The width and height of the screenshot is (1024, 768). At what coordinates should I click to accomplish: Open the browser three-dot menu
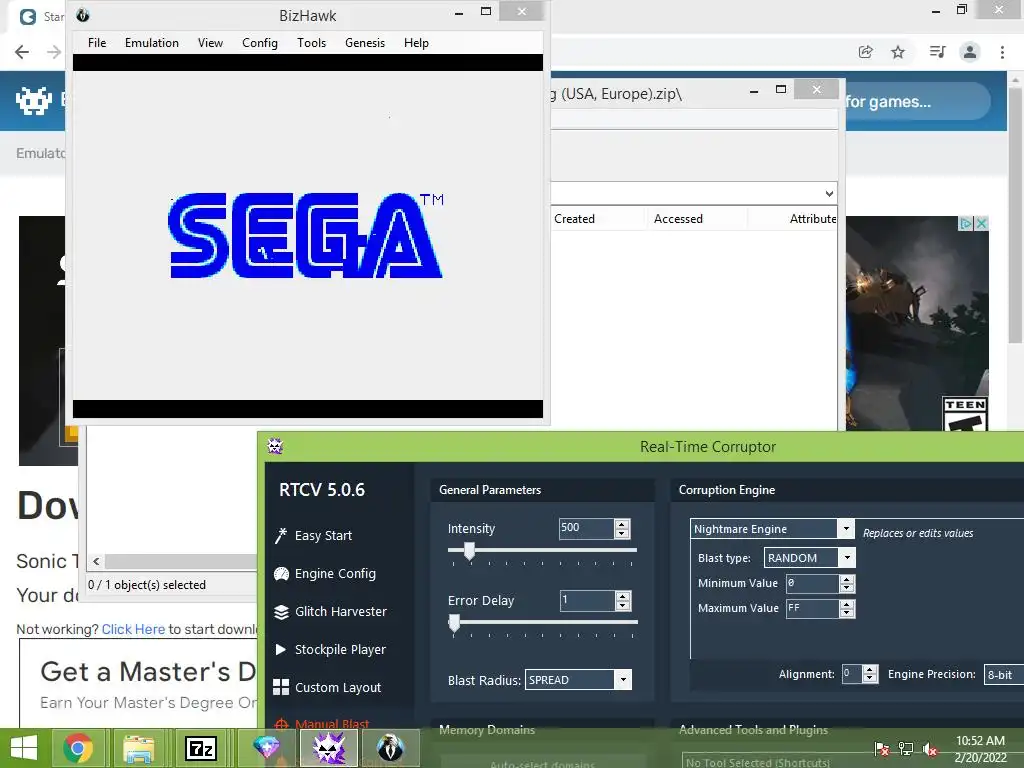(1002, 52)
